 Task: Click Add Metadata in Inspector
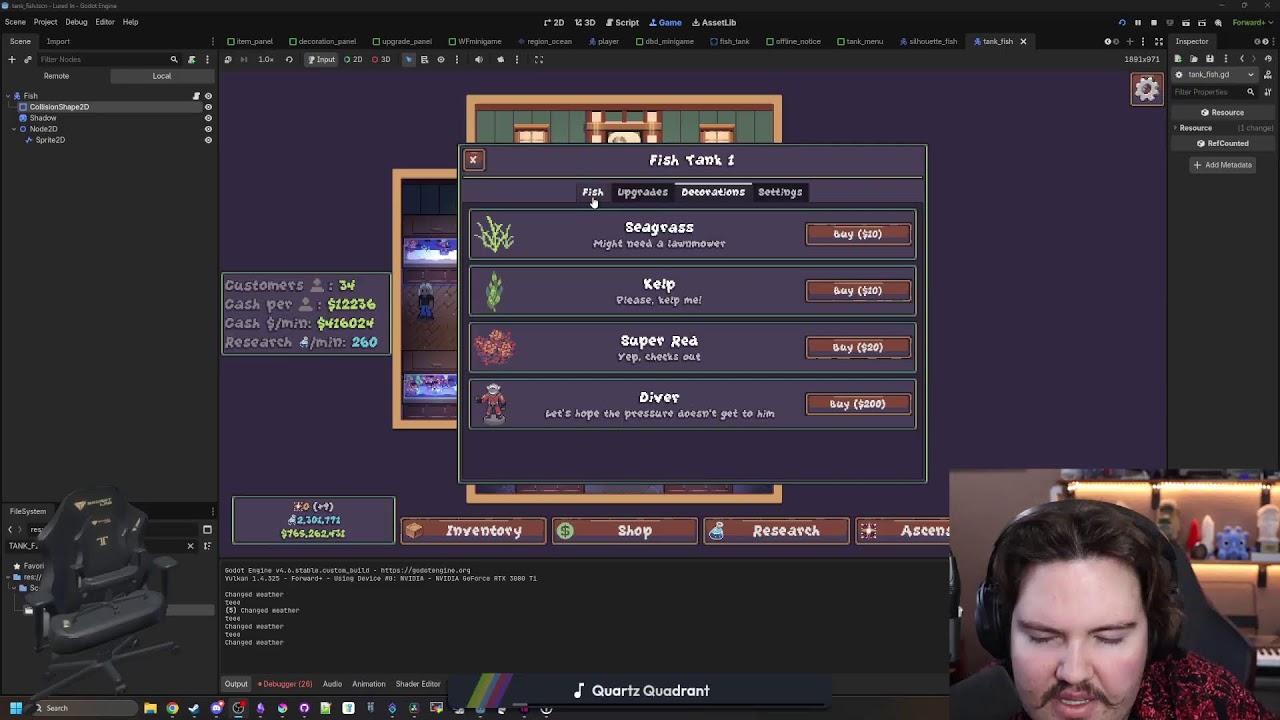1222,165
